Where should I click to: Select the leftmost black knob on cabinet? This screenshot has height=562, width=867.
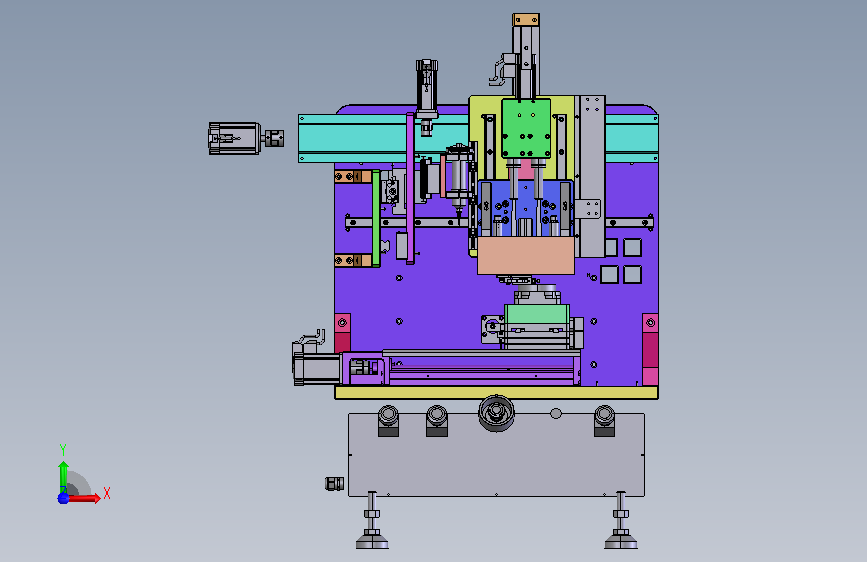[x=388, y=420]
